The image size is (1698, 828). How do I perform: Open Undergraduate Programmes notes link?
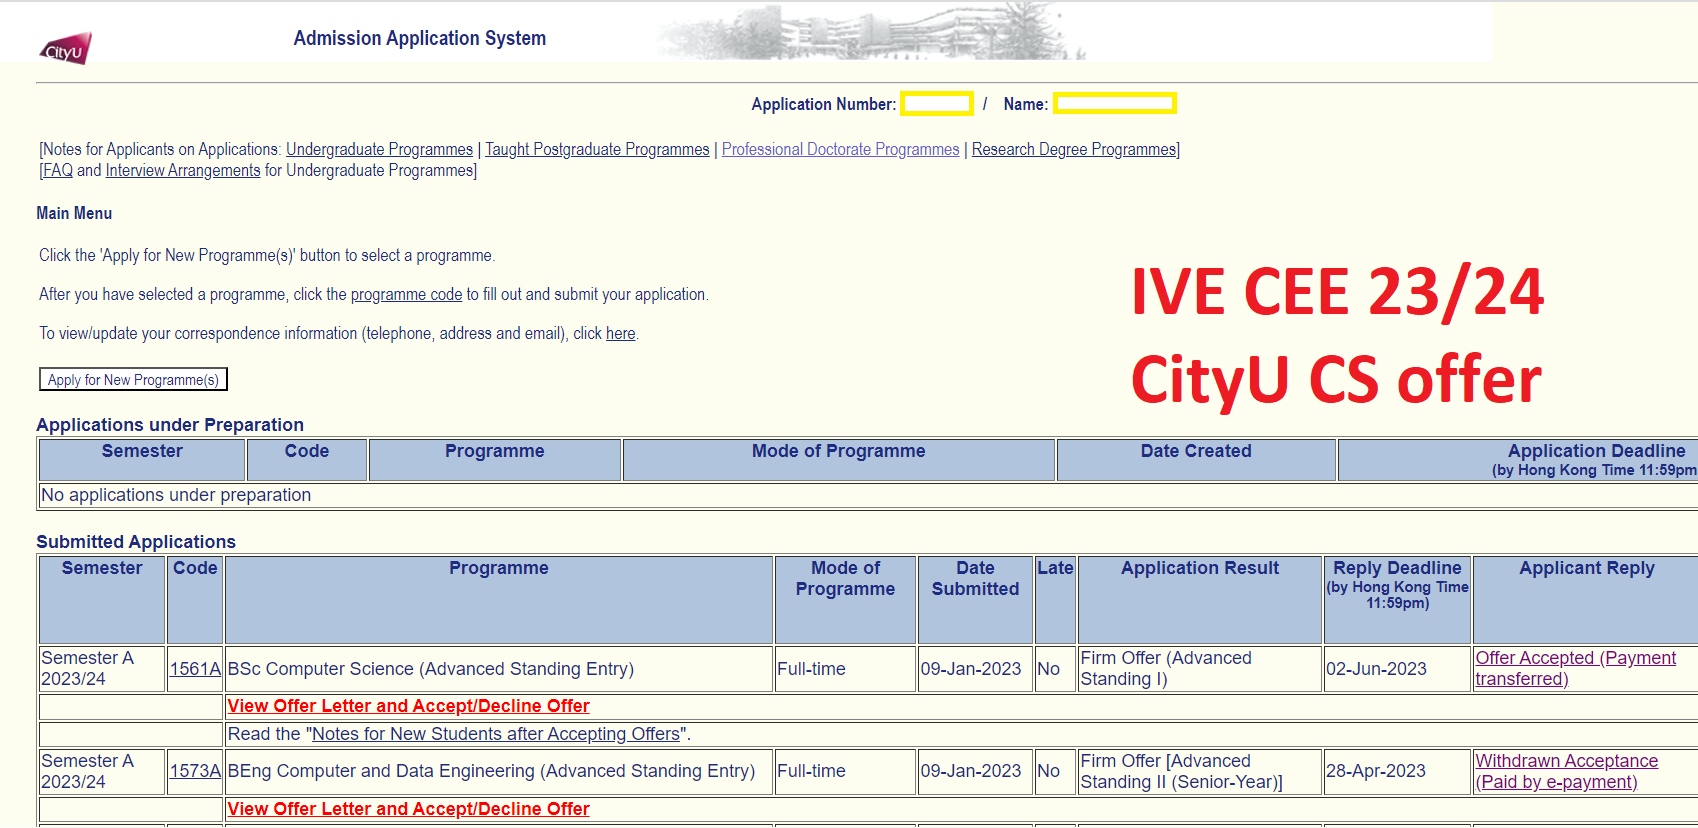pos(379,149)
